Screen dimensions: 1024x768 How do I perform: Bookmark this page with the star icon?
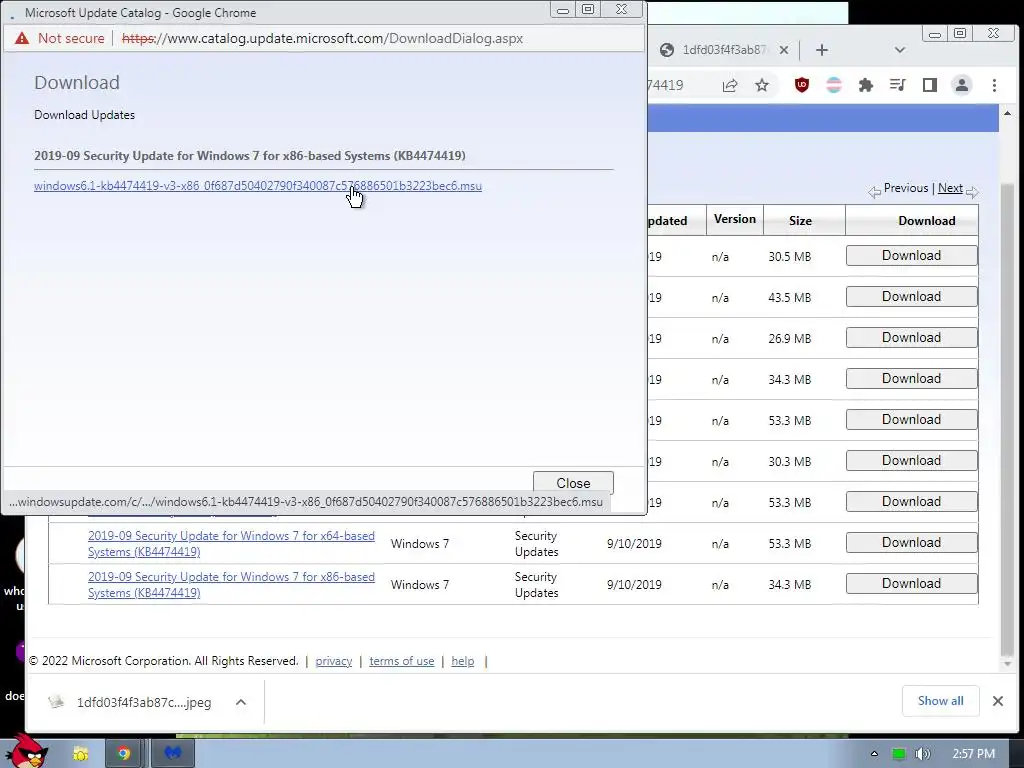(761, 86)
